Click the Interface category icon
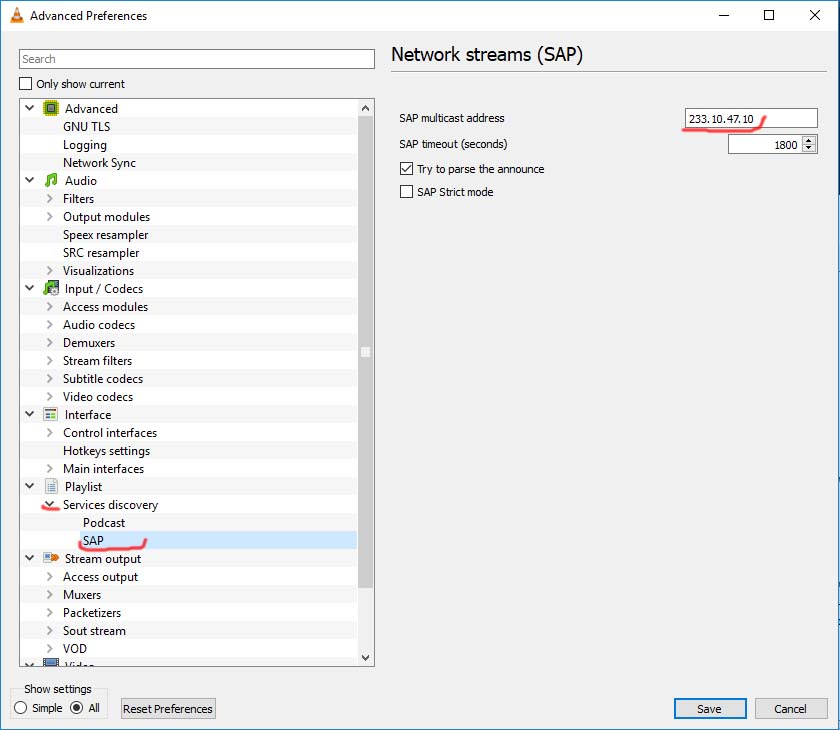Viewport: 840px width, 730px height. (51, 415)
